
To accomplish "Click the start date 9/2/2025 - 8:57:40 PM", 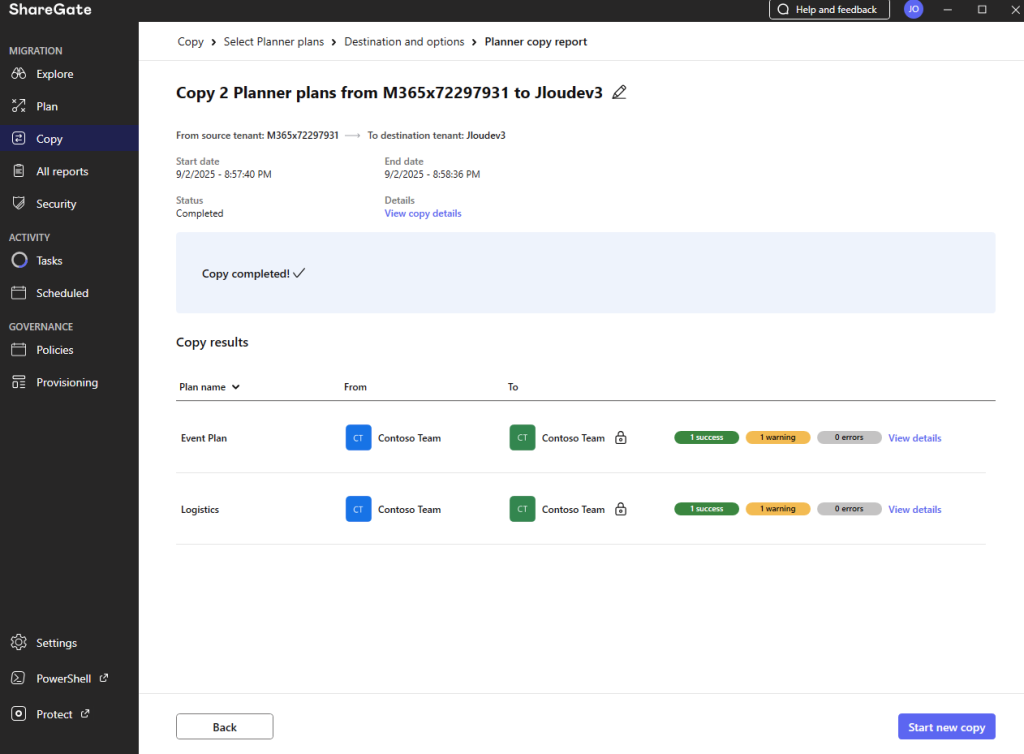I will coord(223,174).
